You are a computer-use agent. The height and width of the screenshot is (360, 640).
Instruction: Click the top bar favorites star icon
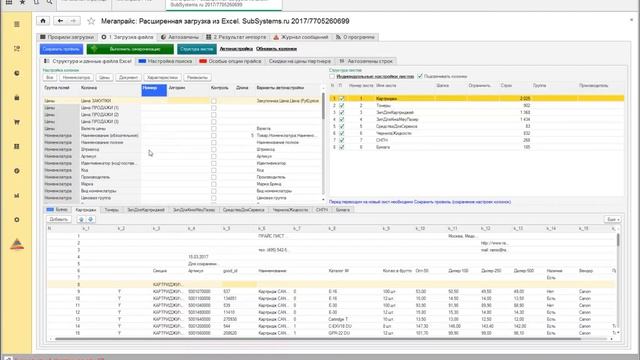(x=22, y=2)
